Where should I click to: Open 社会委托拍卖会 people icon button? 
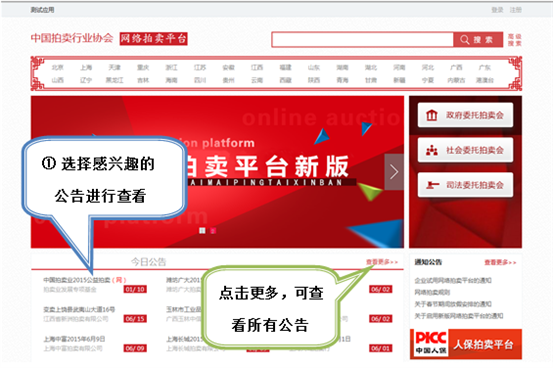(465, 150)
